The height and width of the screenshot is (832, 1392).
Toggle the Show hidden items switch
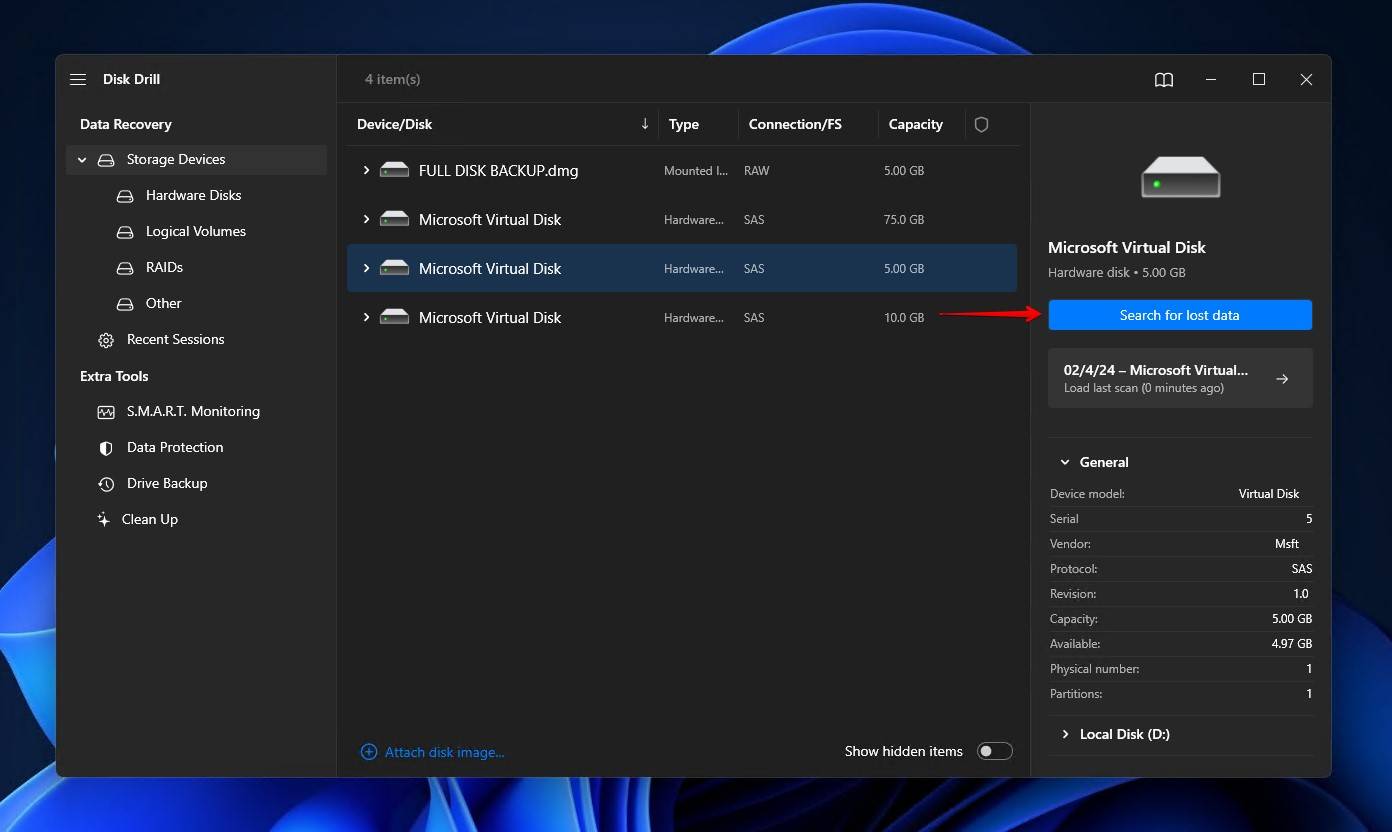point(995,751)
